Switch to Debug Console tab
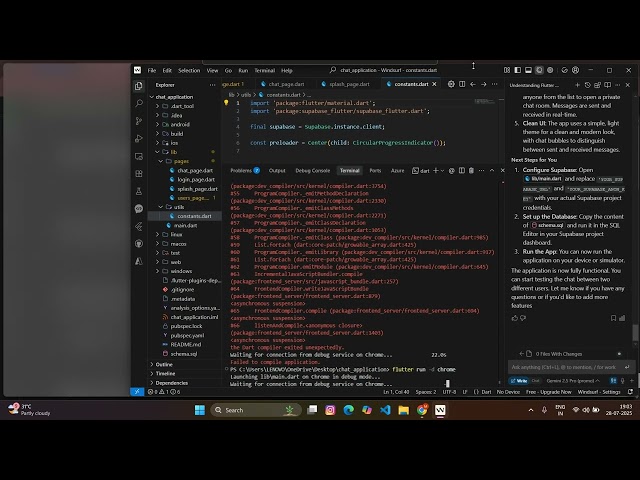Screen dimensions: 640x480 (313, 171)
